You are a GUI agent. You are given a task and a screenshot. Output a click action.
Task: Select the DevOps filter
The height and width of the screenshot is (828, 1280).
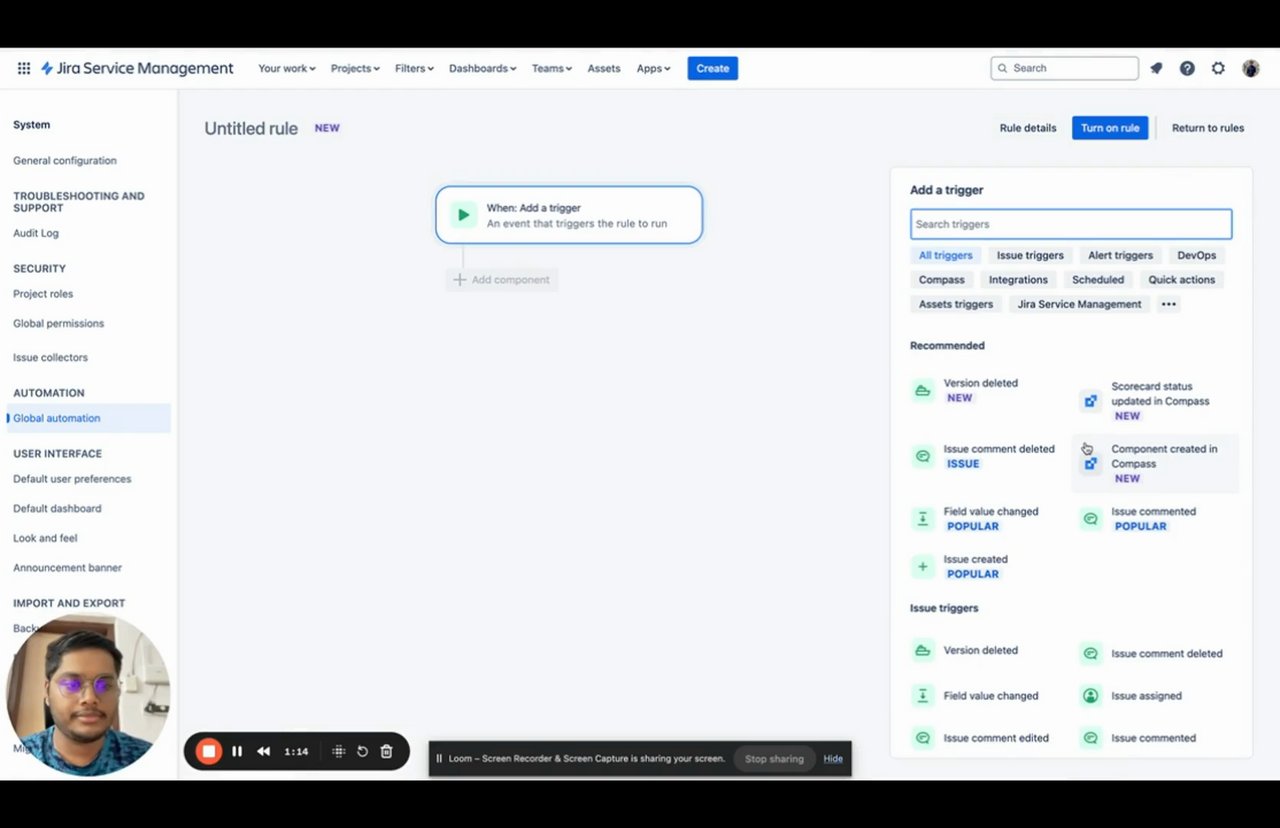click(1197, 255)
